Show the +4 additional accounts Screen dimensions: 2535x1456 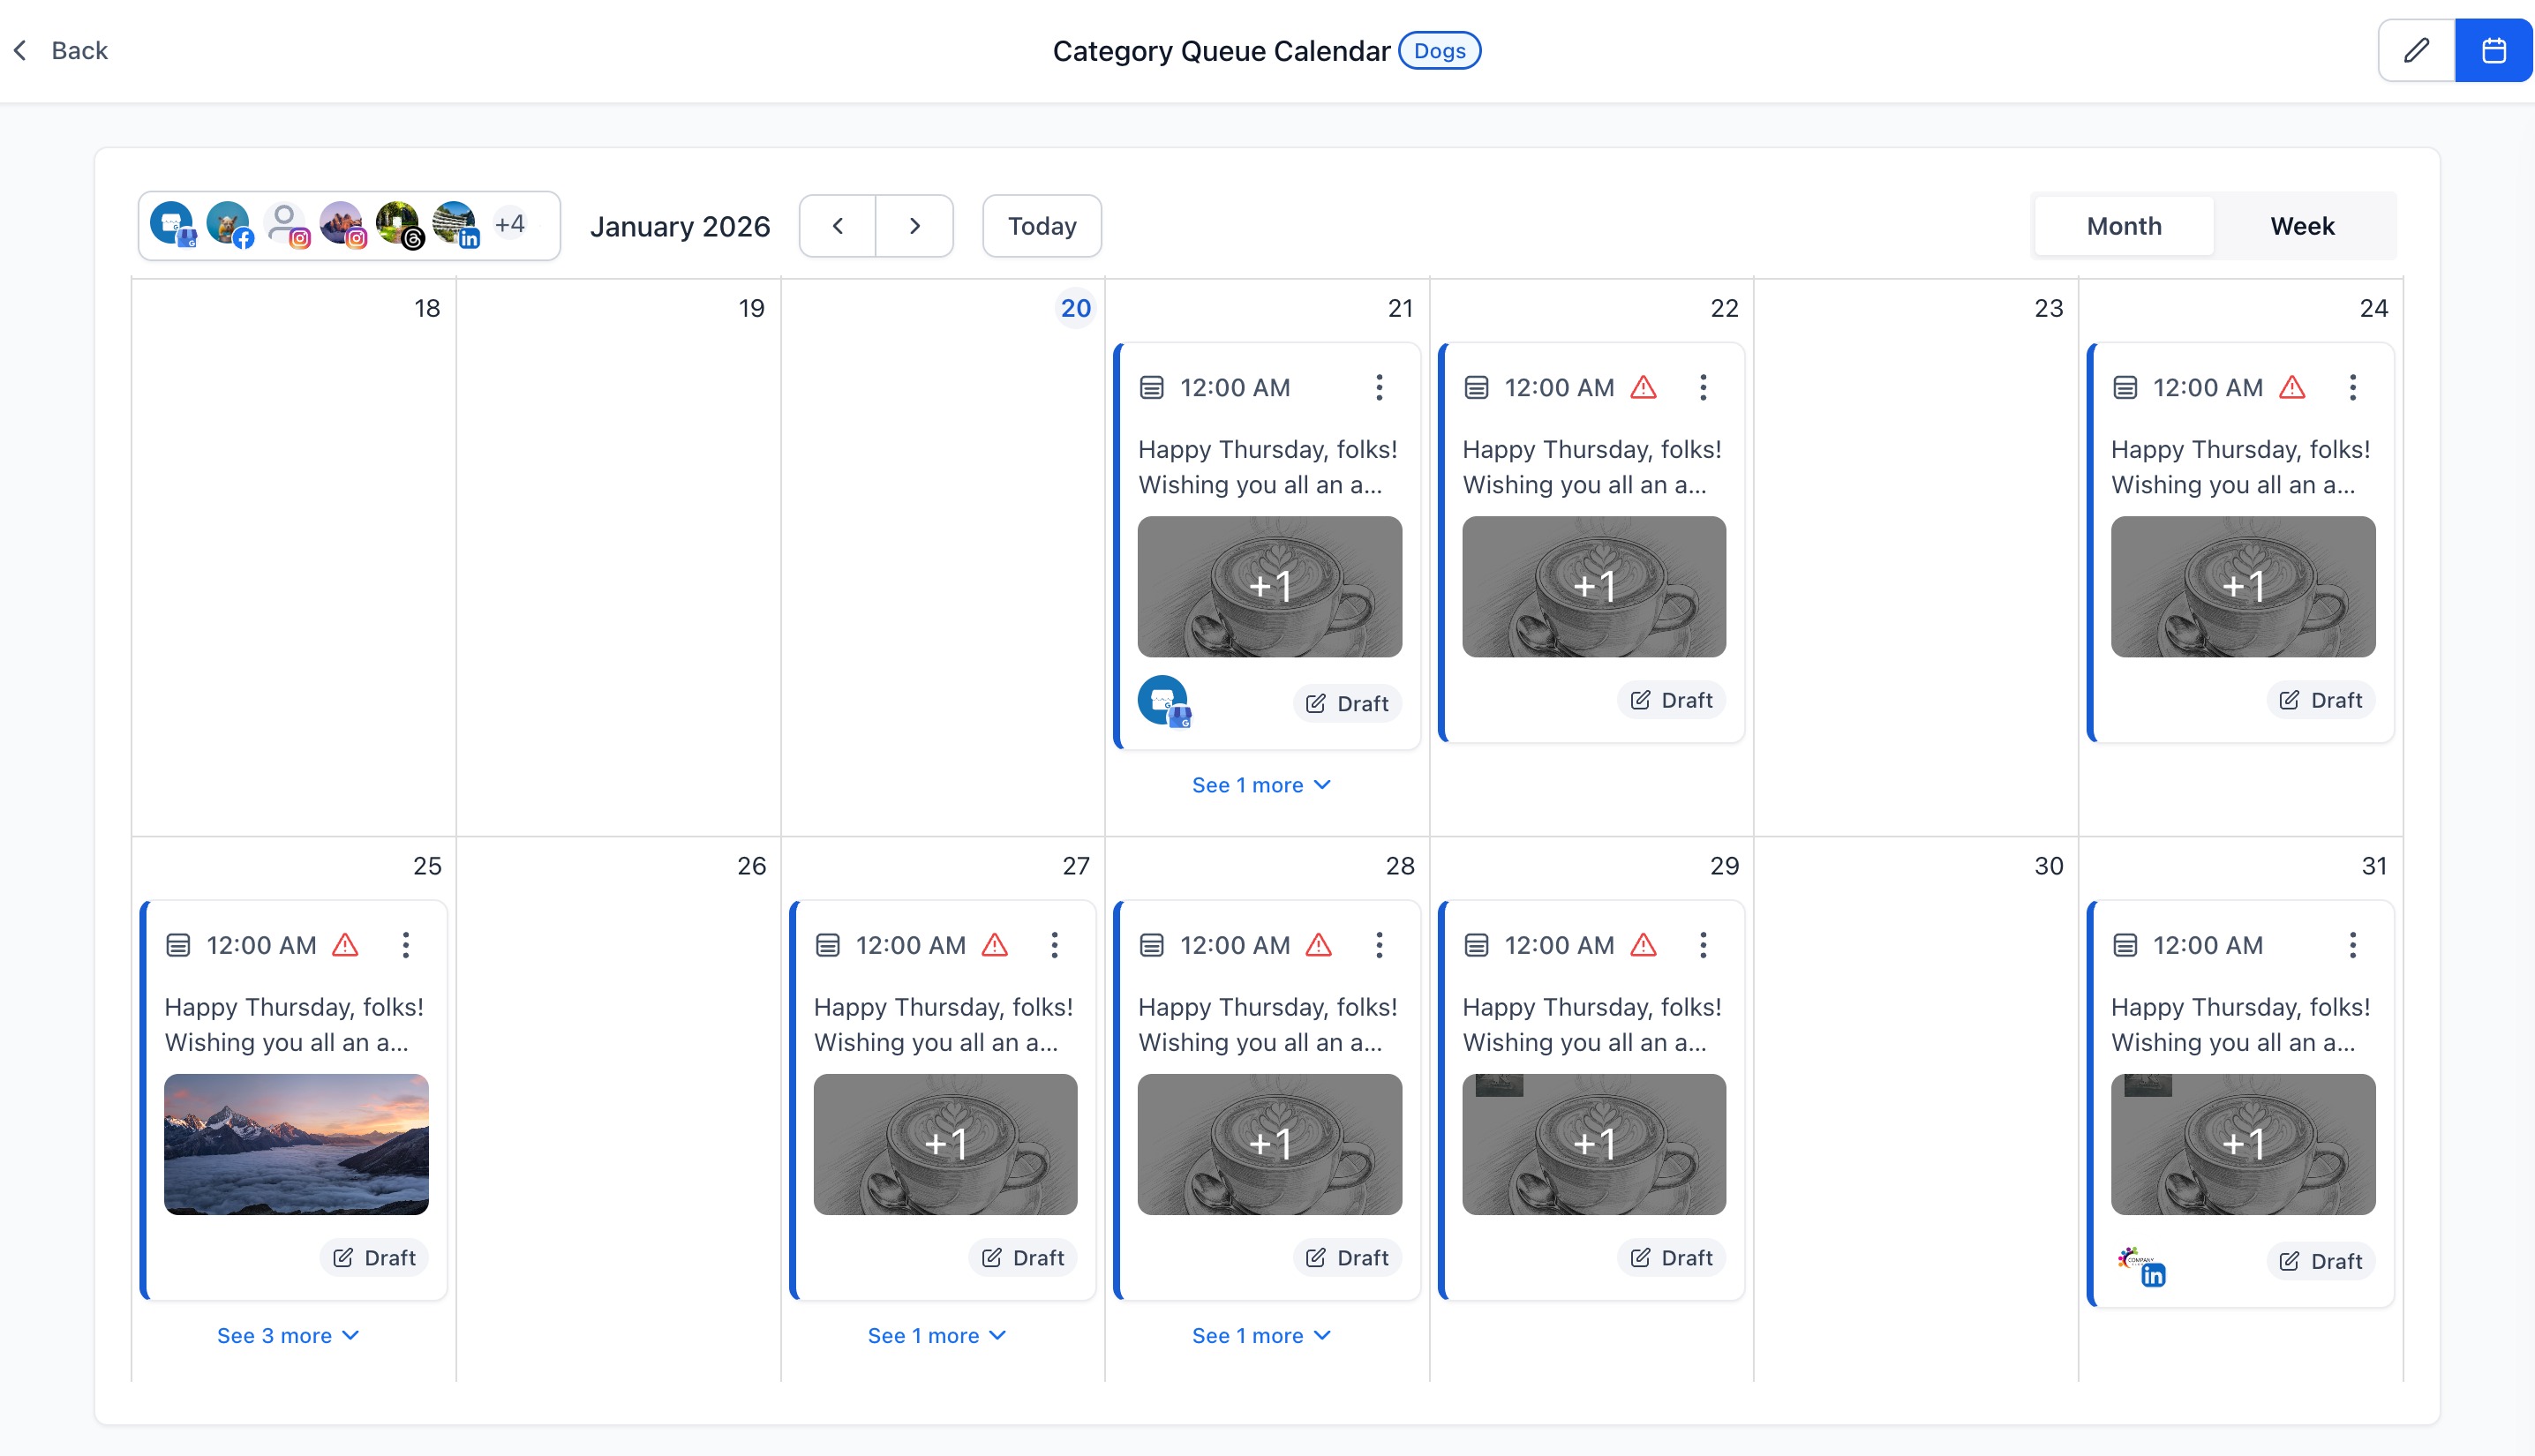(510, 224)
